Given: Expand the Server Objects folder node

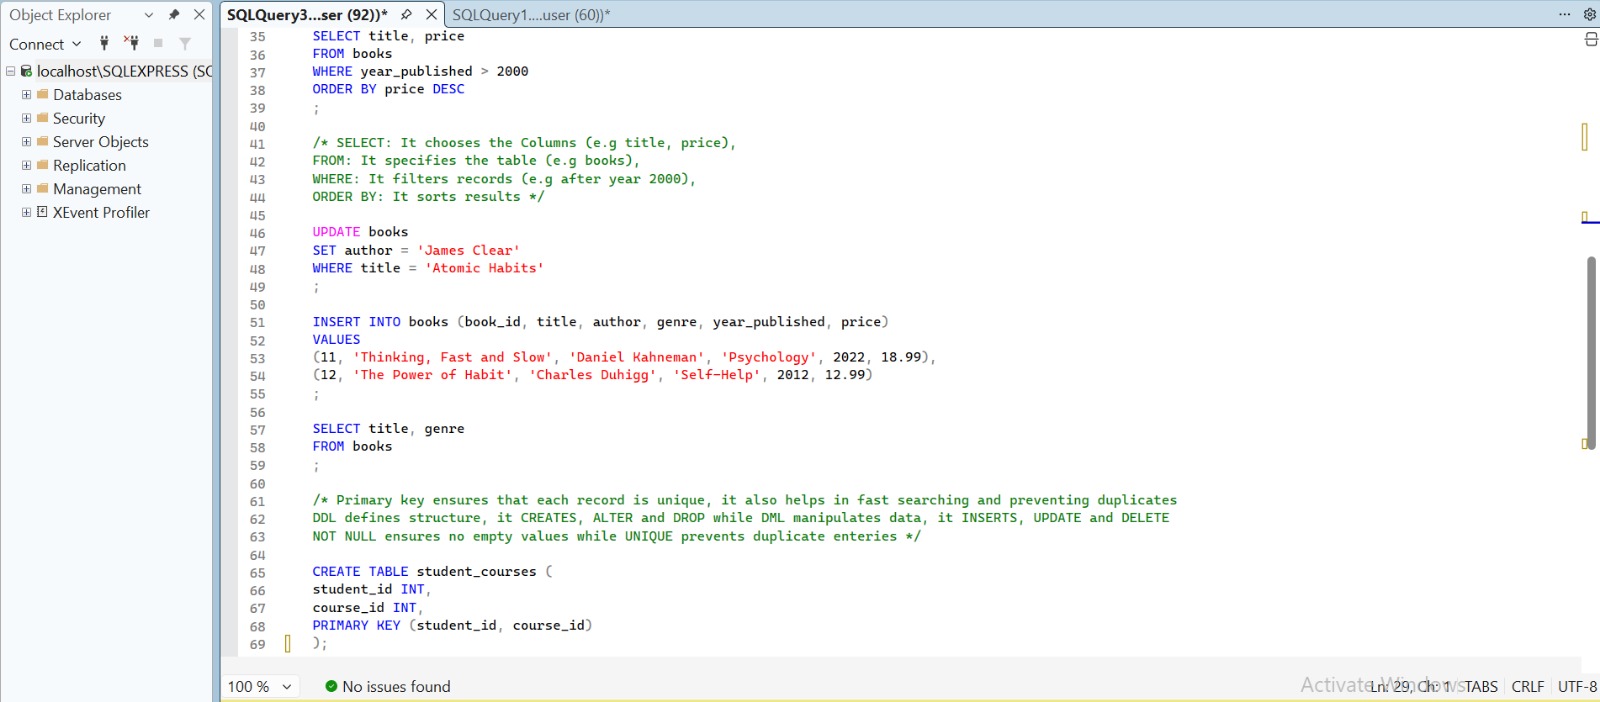Looking at the screenshot, I should pyautogui.click(x=26, y=142).
